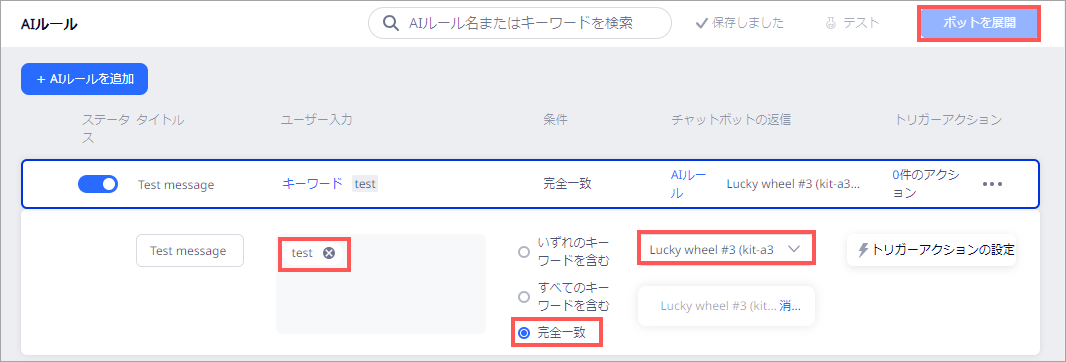Click the AIルール page heading

[49, 24]
